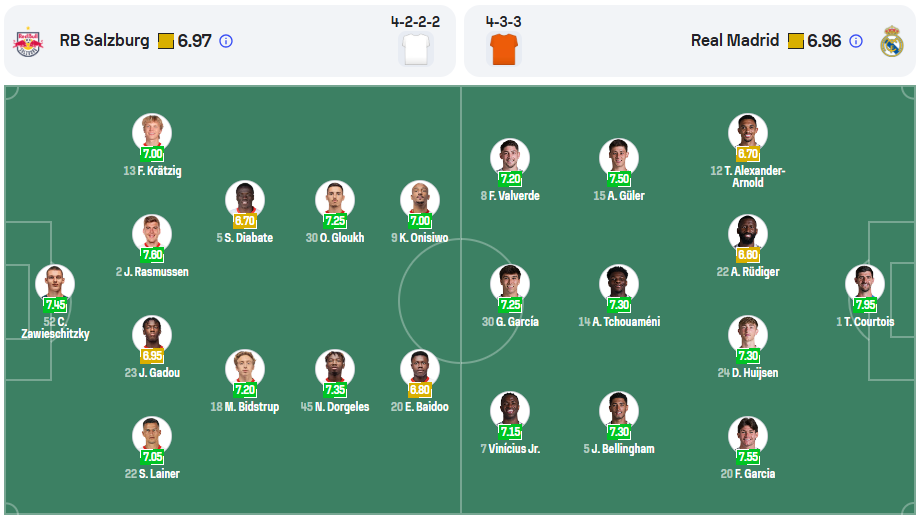Open T. Courtois player avatar

coord(865,283)
